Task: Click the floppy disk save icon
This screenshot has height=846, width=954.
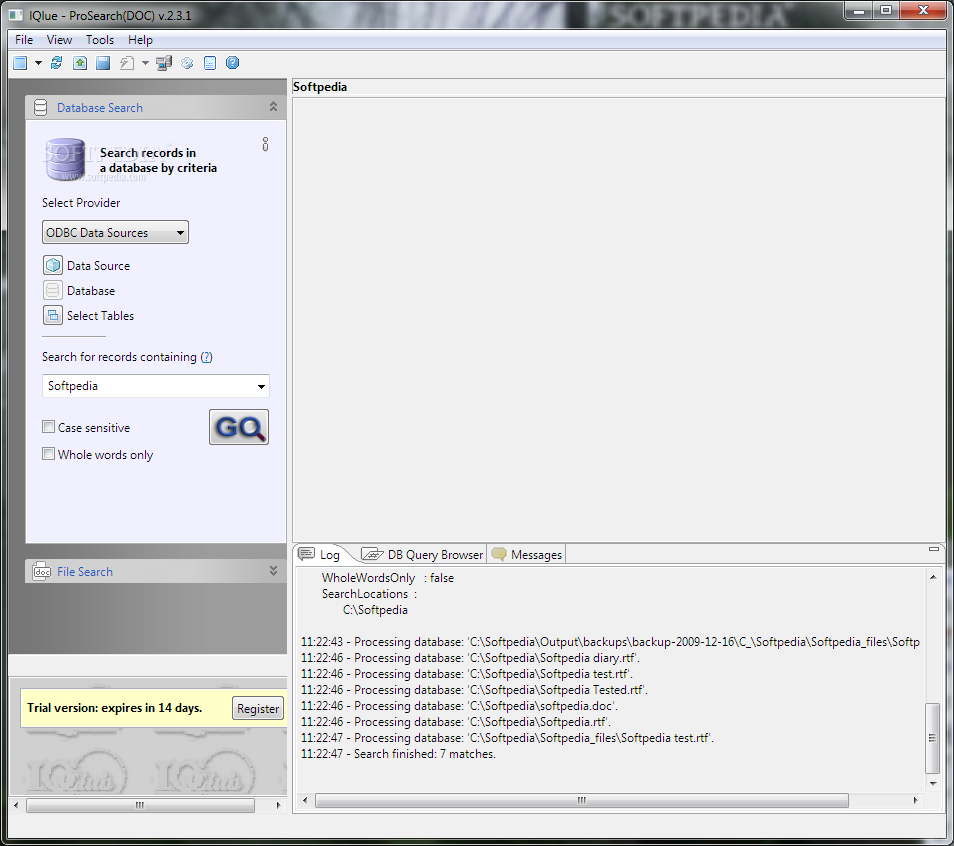Action: point(103,63)
